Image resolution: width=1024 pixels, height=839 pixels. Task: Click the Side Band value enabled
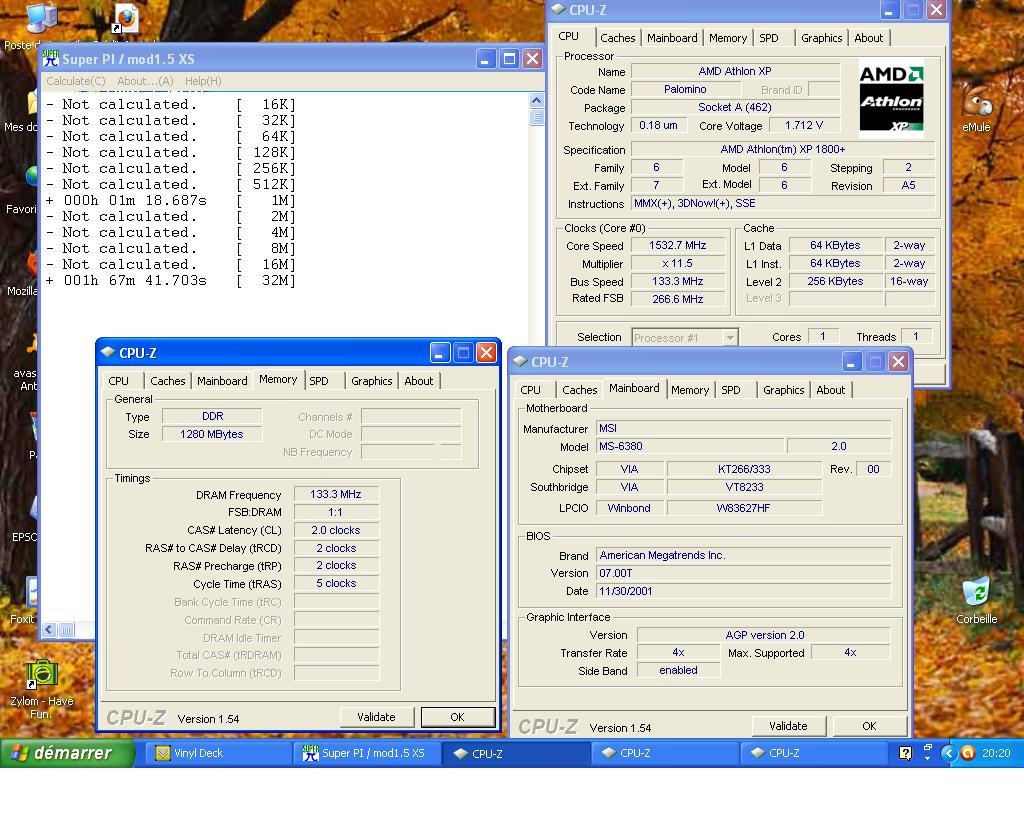point(678,670)
